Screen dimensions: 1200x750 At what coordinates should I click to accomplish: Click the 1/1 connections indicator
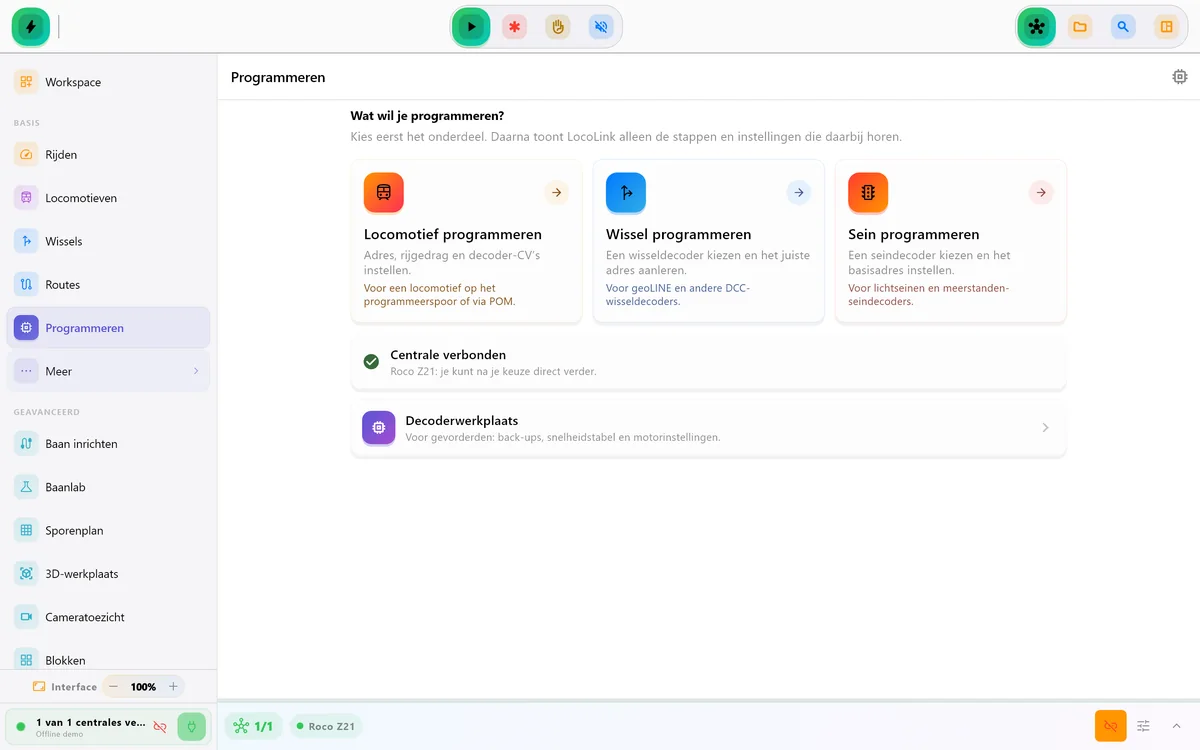(x=253, y=727)
